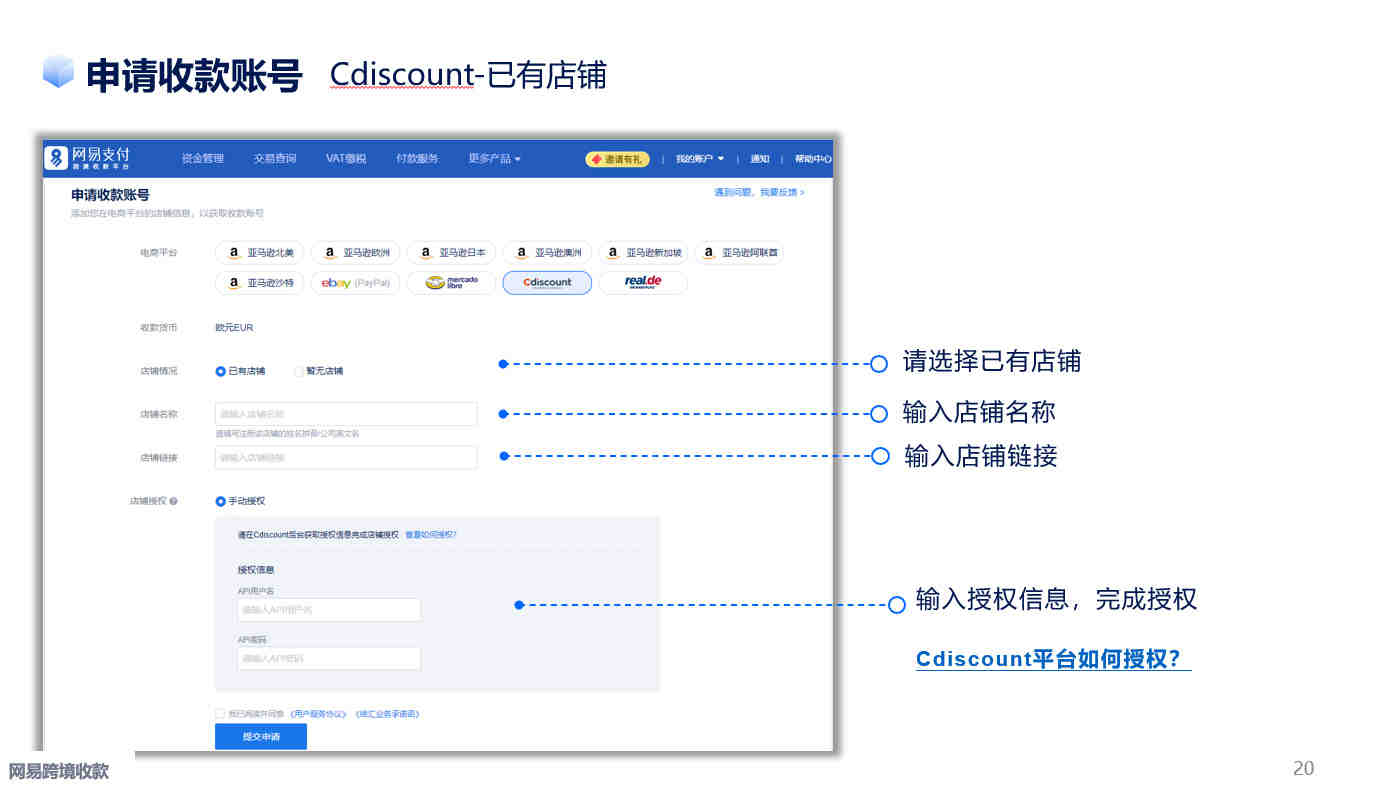Select the eBay (PayPal) platform
The width and height of the screenshot is (1378, 788).
[x=355, y=283]
